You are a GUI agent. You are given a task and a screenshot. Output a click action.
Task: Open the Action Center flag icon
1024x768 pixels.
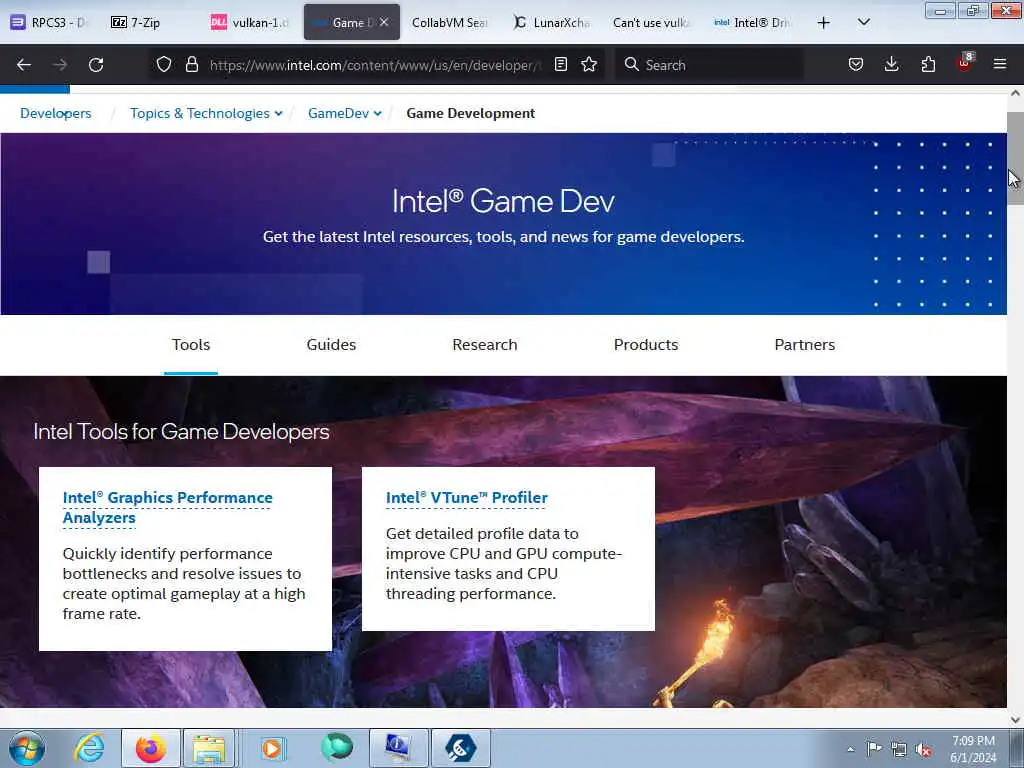[x=874, y=749]
